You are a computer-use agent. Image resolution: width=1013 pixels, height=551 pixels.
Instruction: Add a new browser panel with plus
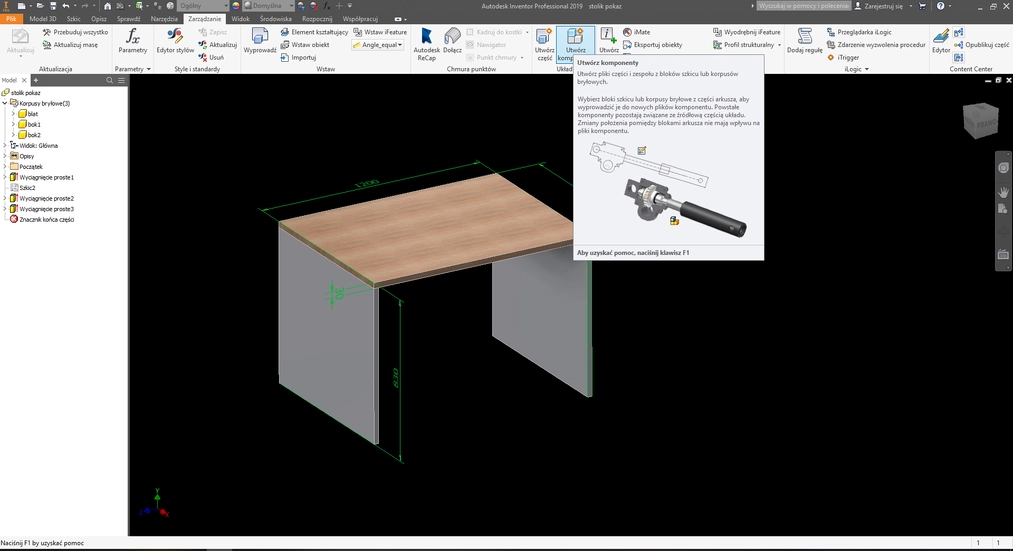pyautogui.click(x=36, y=80)
